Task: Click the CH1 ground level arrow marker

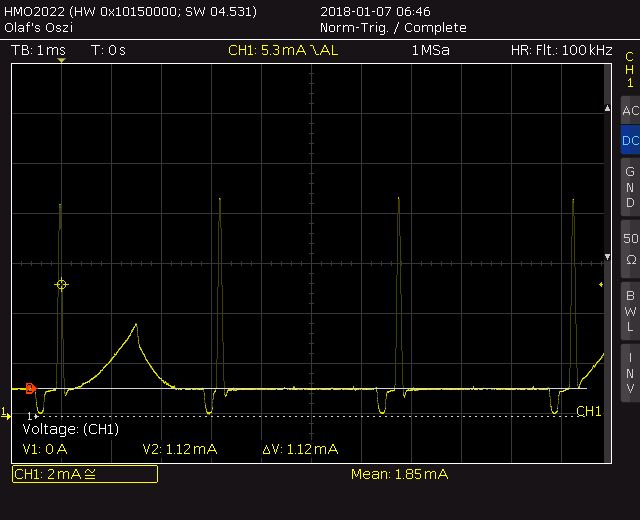Action: pyautogui.click(x=6, y=413)
